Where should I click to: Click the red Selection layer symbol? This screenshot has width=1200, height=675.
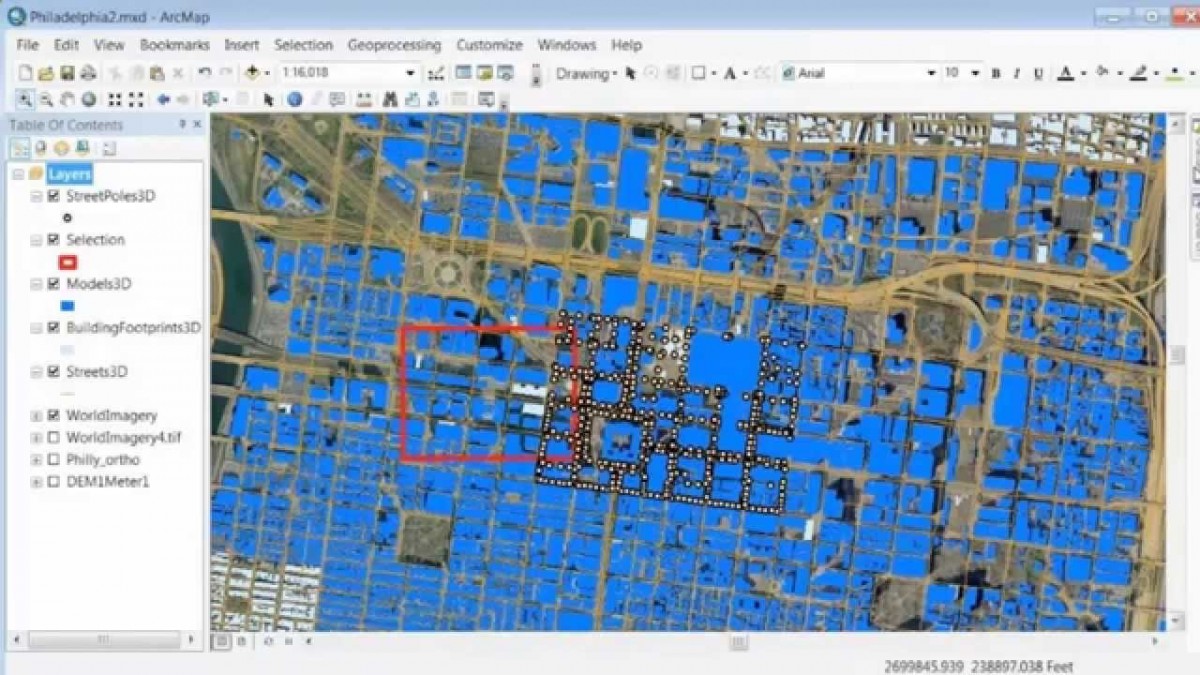[x=68, y=262]
